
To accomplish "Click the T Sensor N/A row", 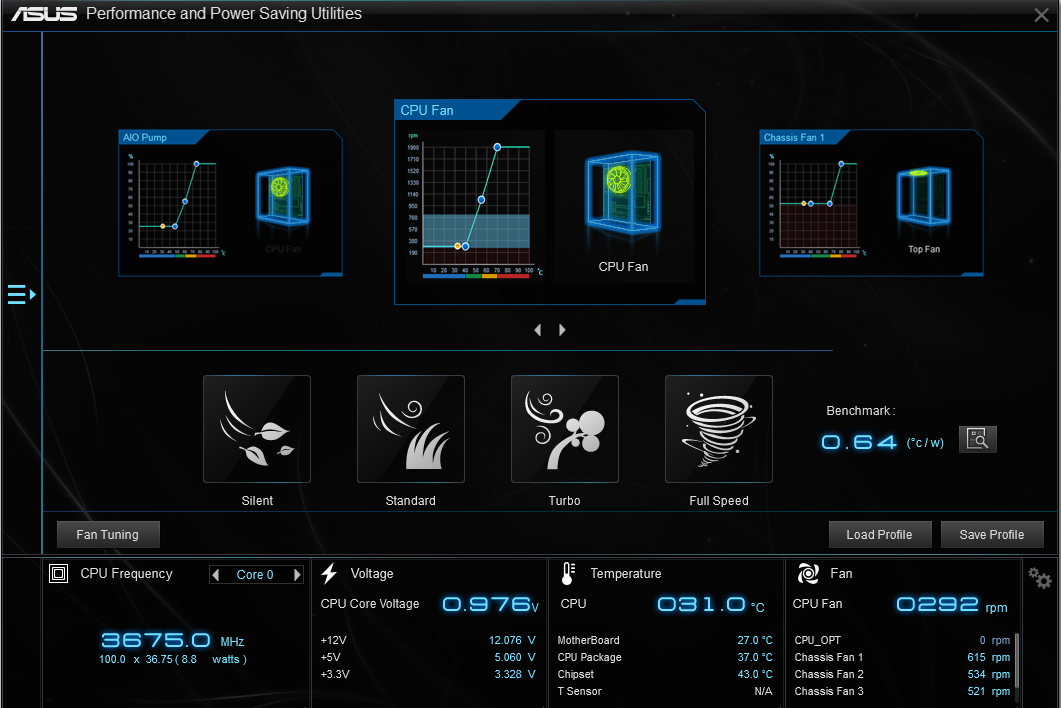I will [664, 691].
